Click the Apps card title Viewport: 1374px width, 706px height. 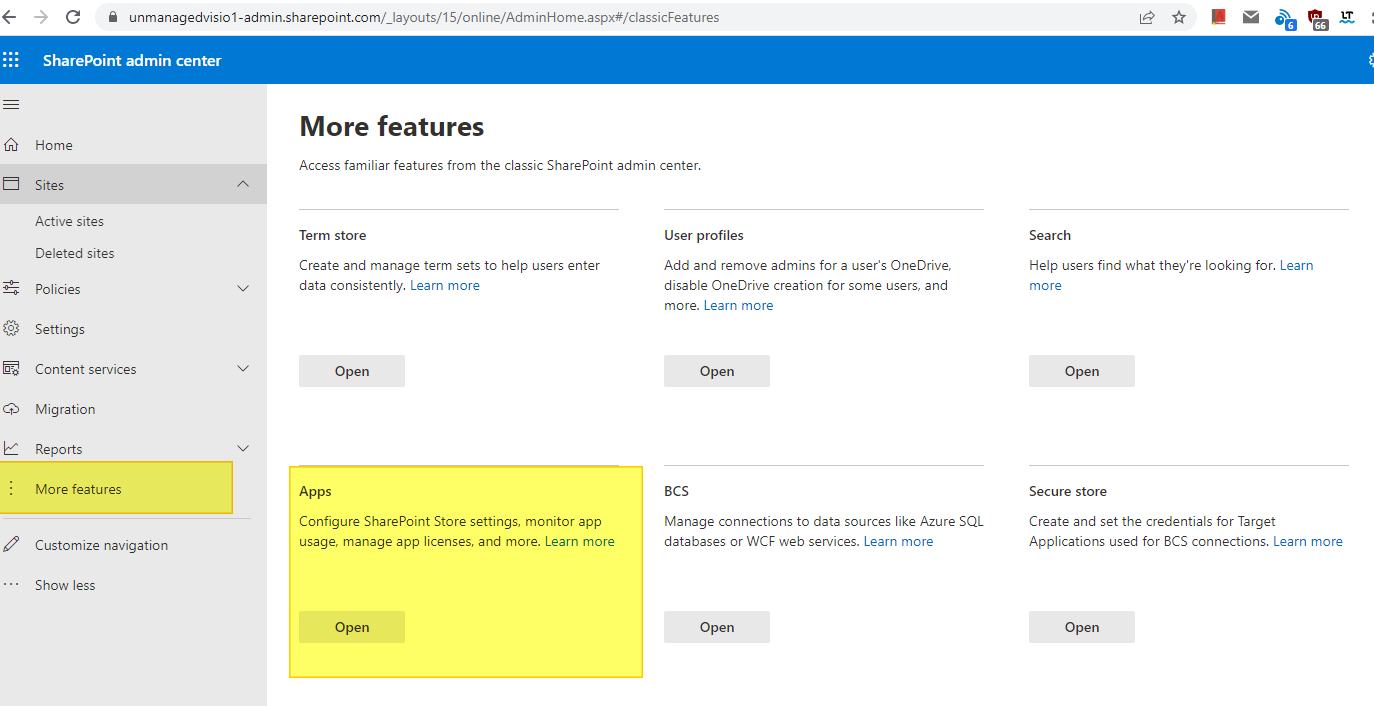(315, 491)
